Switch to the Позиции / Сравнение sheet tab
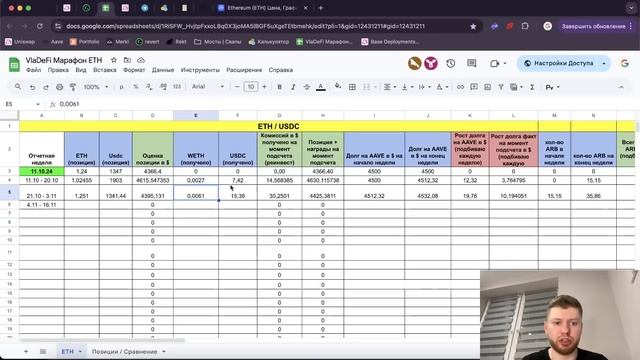Screen dimensions: 640x360 (124, 351)
